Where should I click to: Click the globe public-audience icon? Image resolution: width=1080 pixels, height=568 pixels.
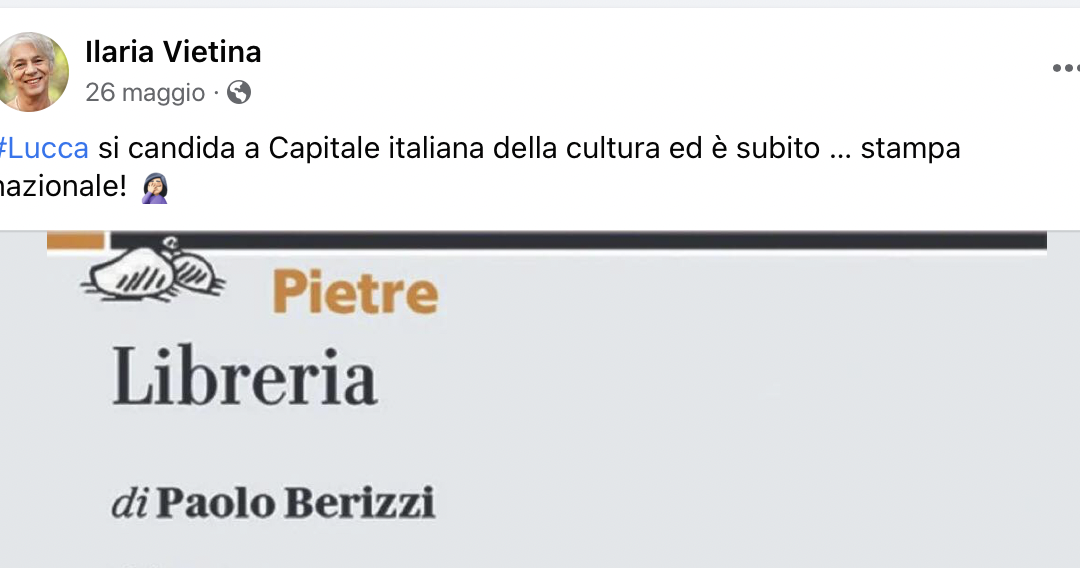coord(239,92)
